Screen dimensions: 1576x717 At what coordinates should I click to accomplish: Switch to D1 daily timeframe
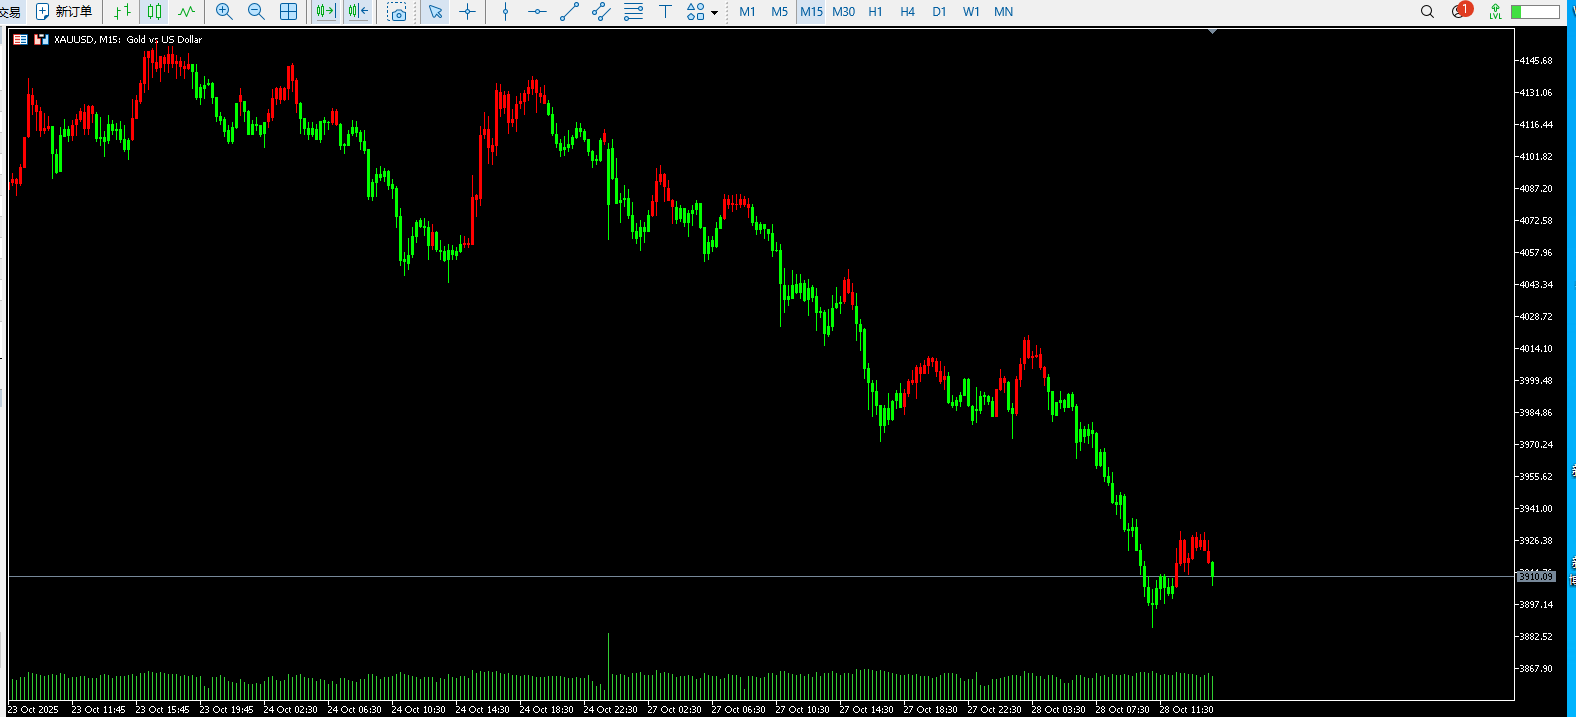(939, 12)
